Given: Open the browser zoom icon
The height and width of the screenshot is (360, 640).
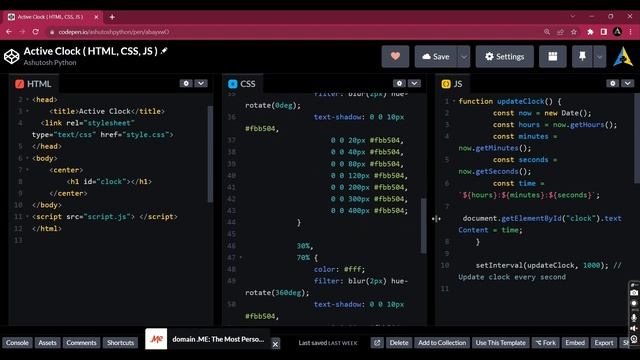Looking at the screenshot, I should pos(547,32).
